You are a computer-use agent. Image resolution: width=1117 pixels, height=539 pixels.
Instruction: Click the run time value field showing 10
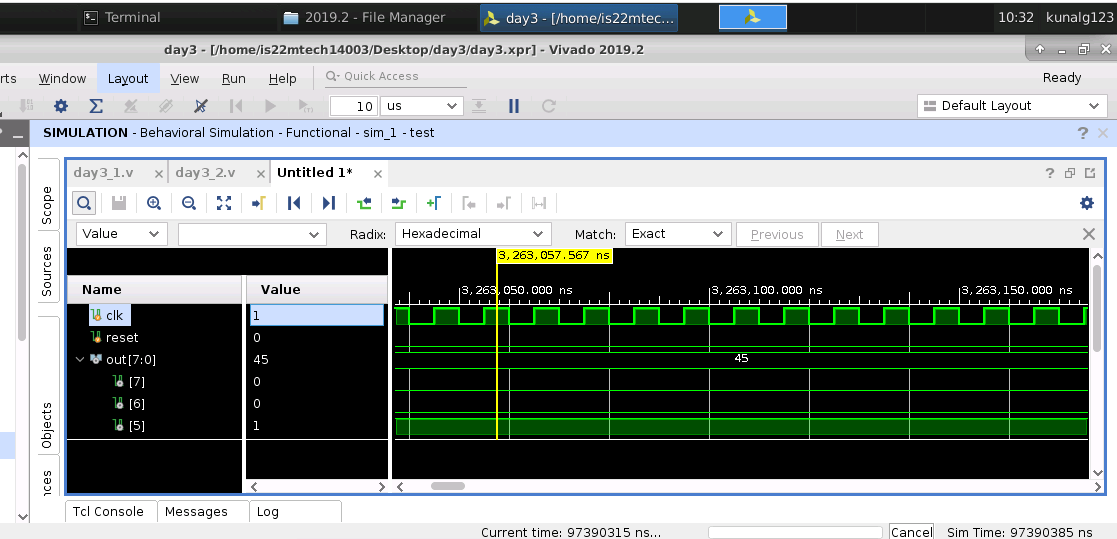tap(354, 106)
